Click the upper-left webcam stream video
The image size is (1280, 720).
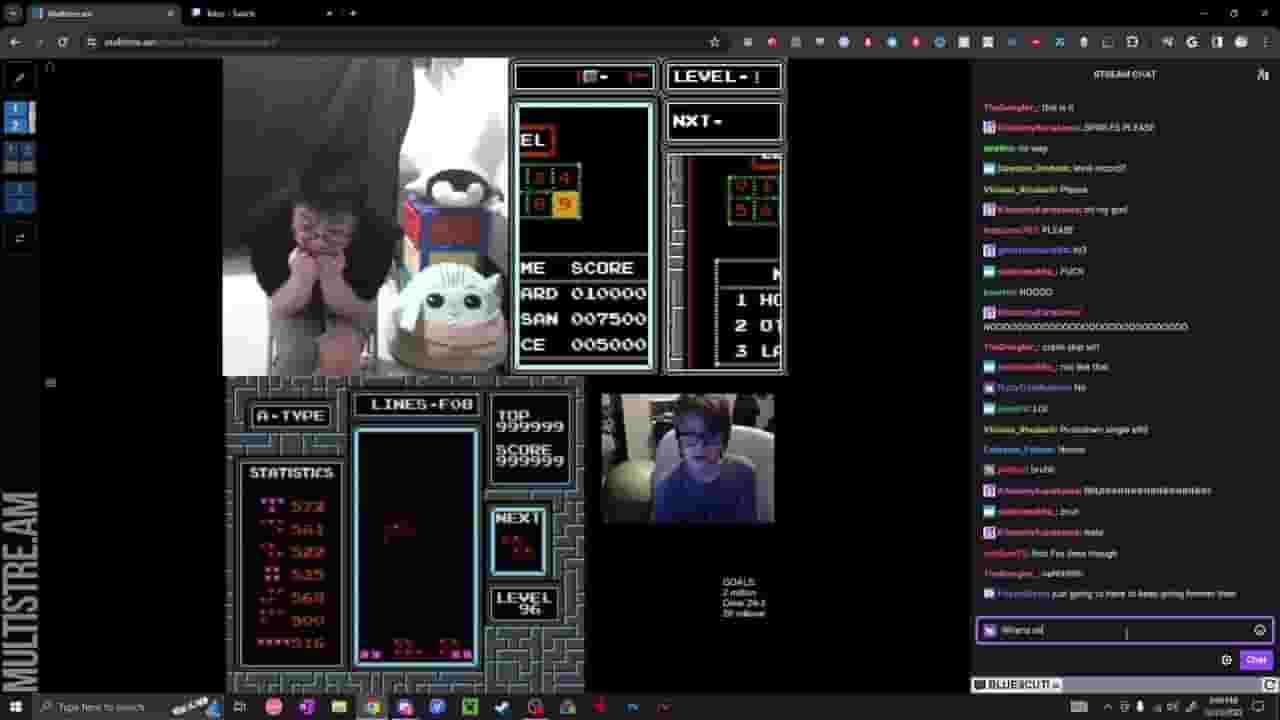[365, 216]
